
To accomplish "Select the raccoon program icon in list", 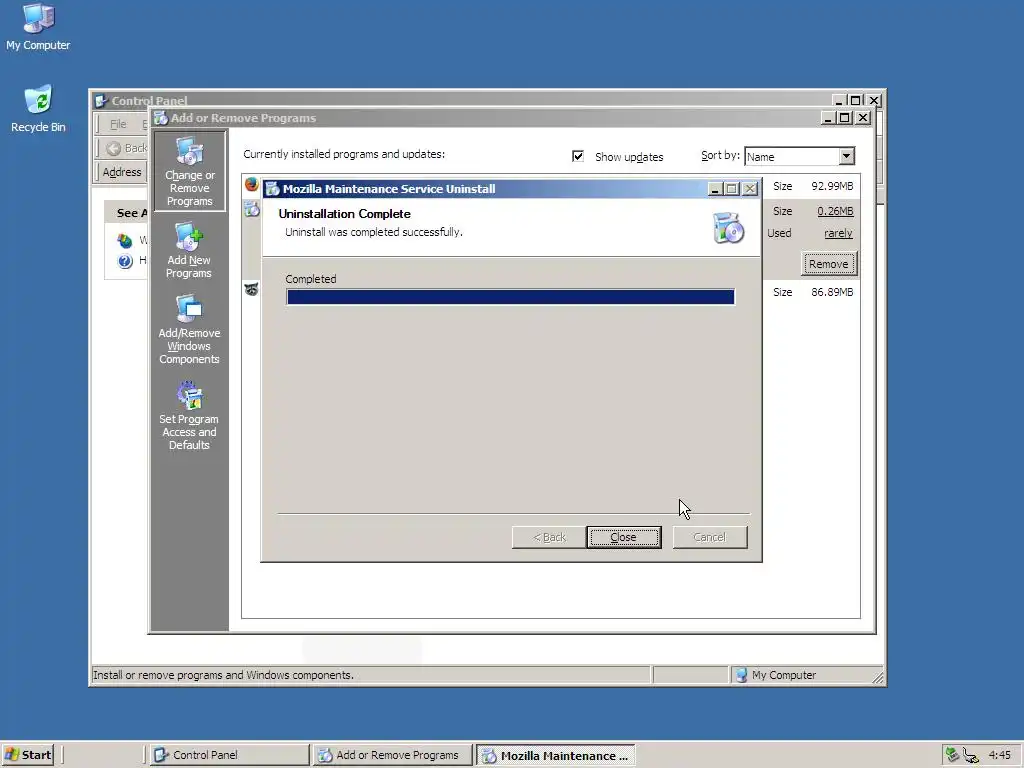I will click(251, 289).
